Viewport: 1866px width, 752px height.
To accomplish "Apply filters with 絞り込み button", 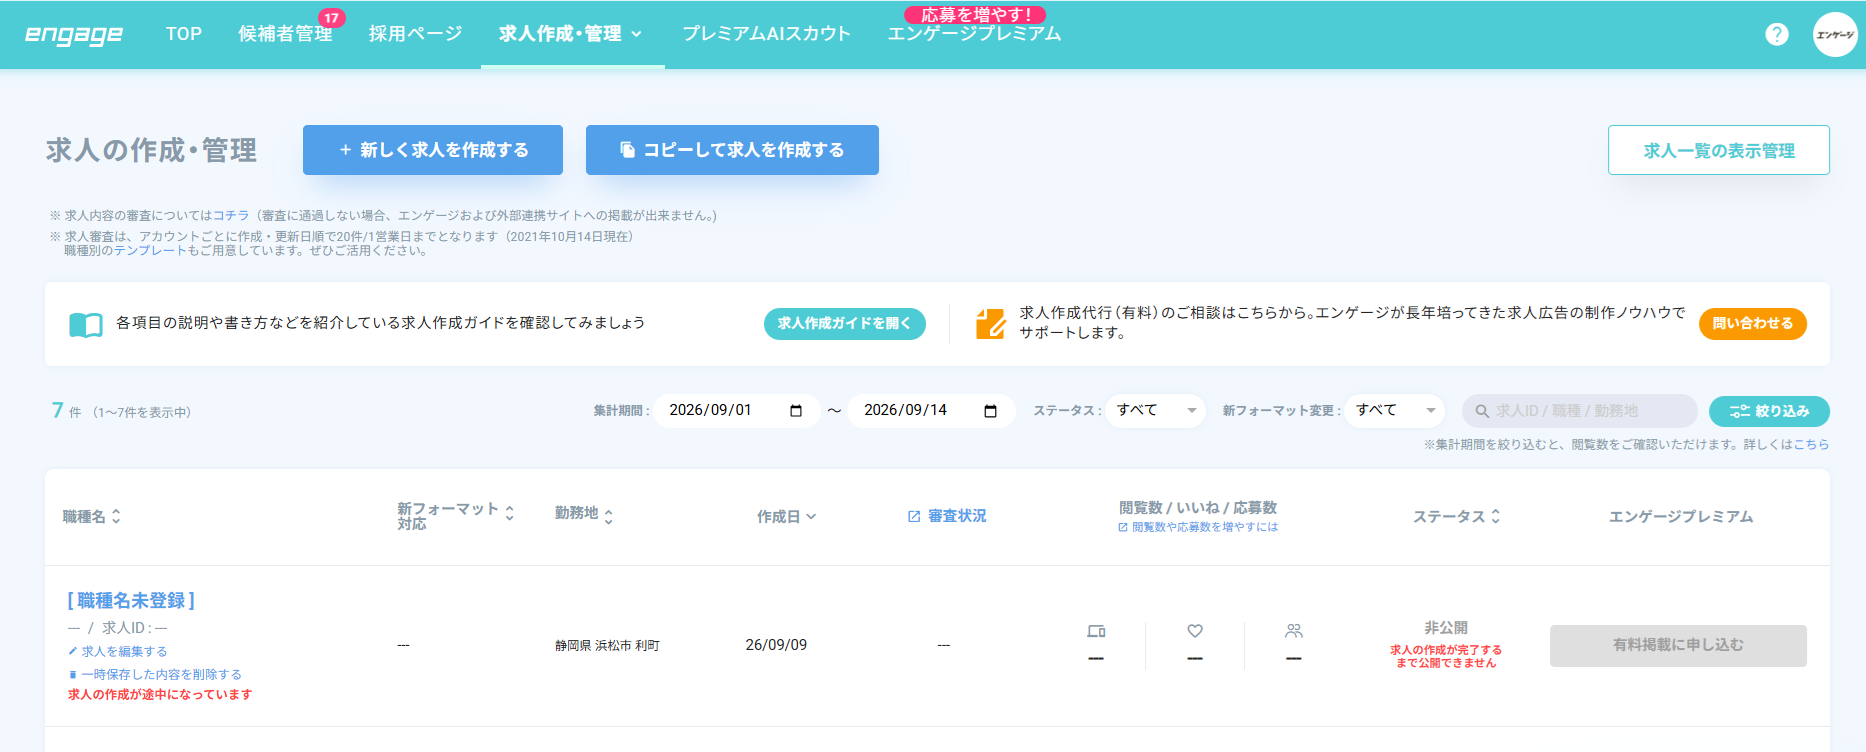I will 1769,411.
